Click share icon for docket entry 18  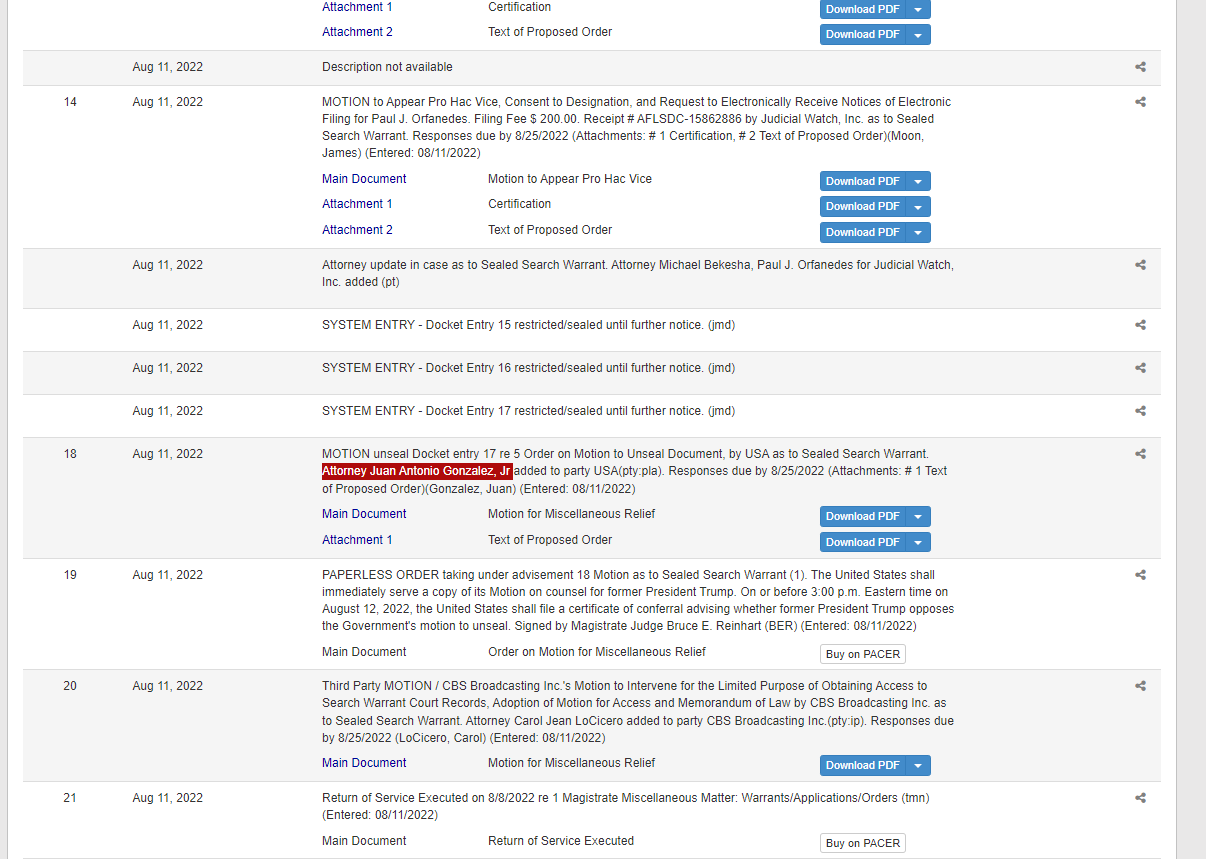click(1140, 454)
